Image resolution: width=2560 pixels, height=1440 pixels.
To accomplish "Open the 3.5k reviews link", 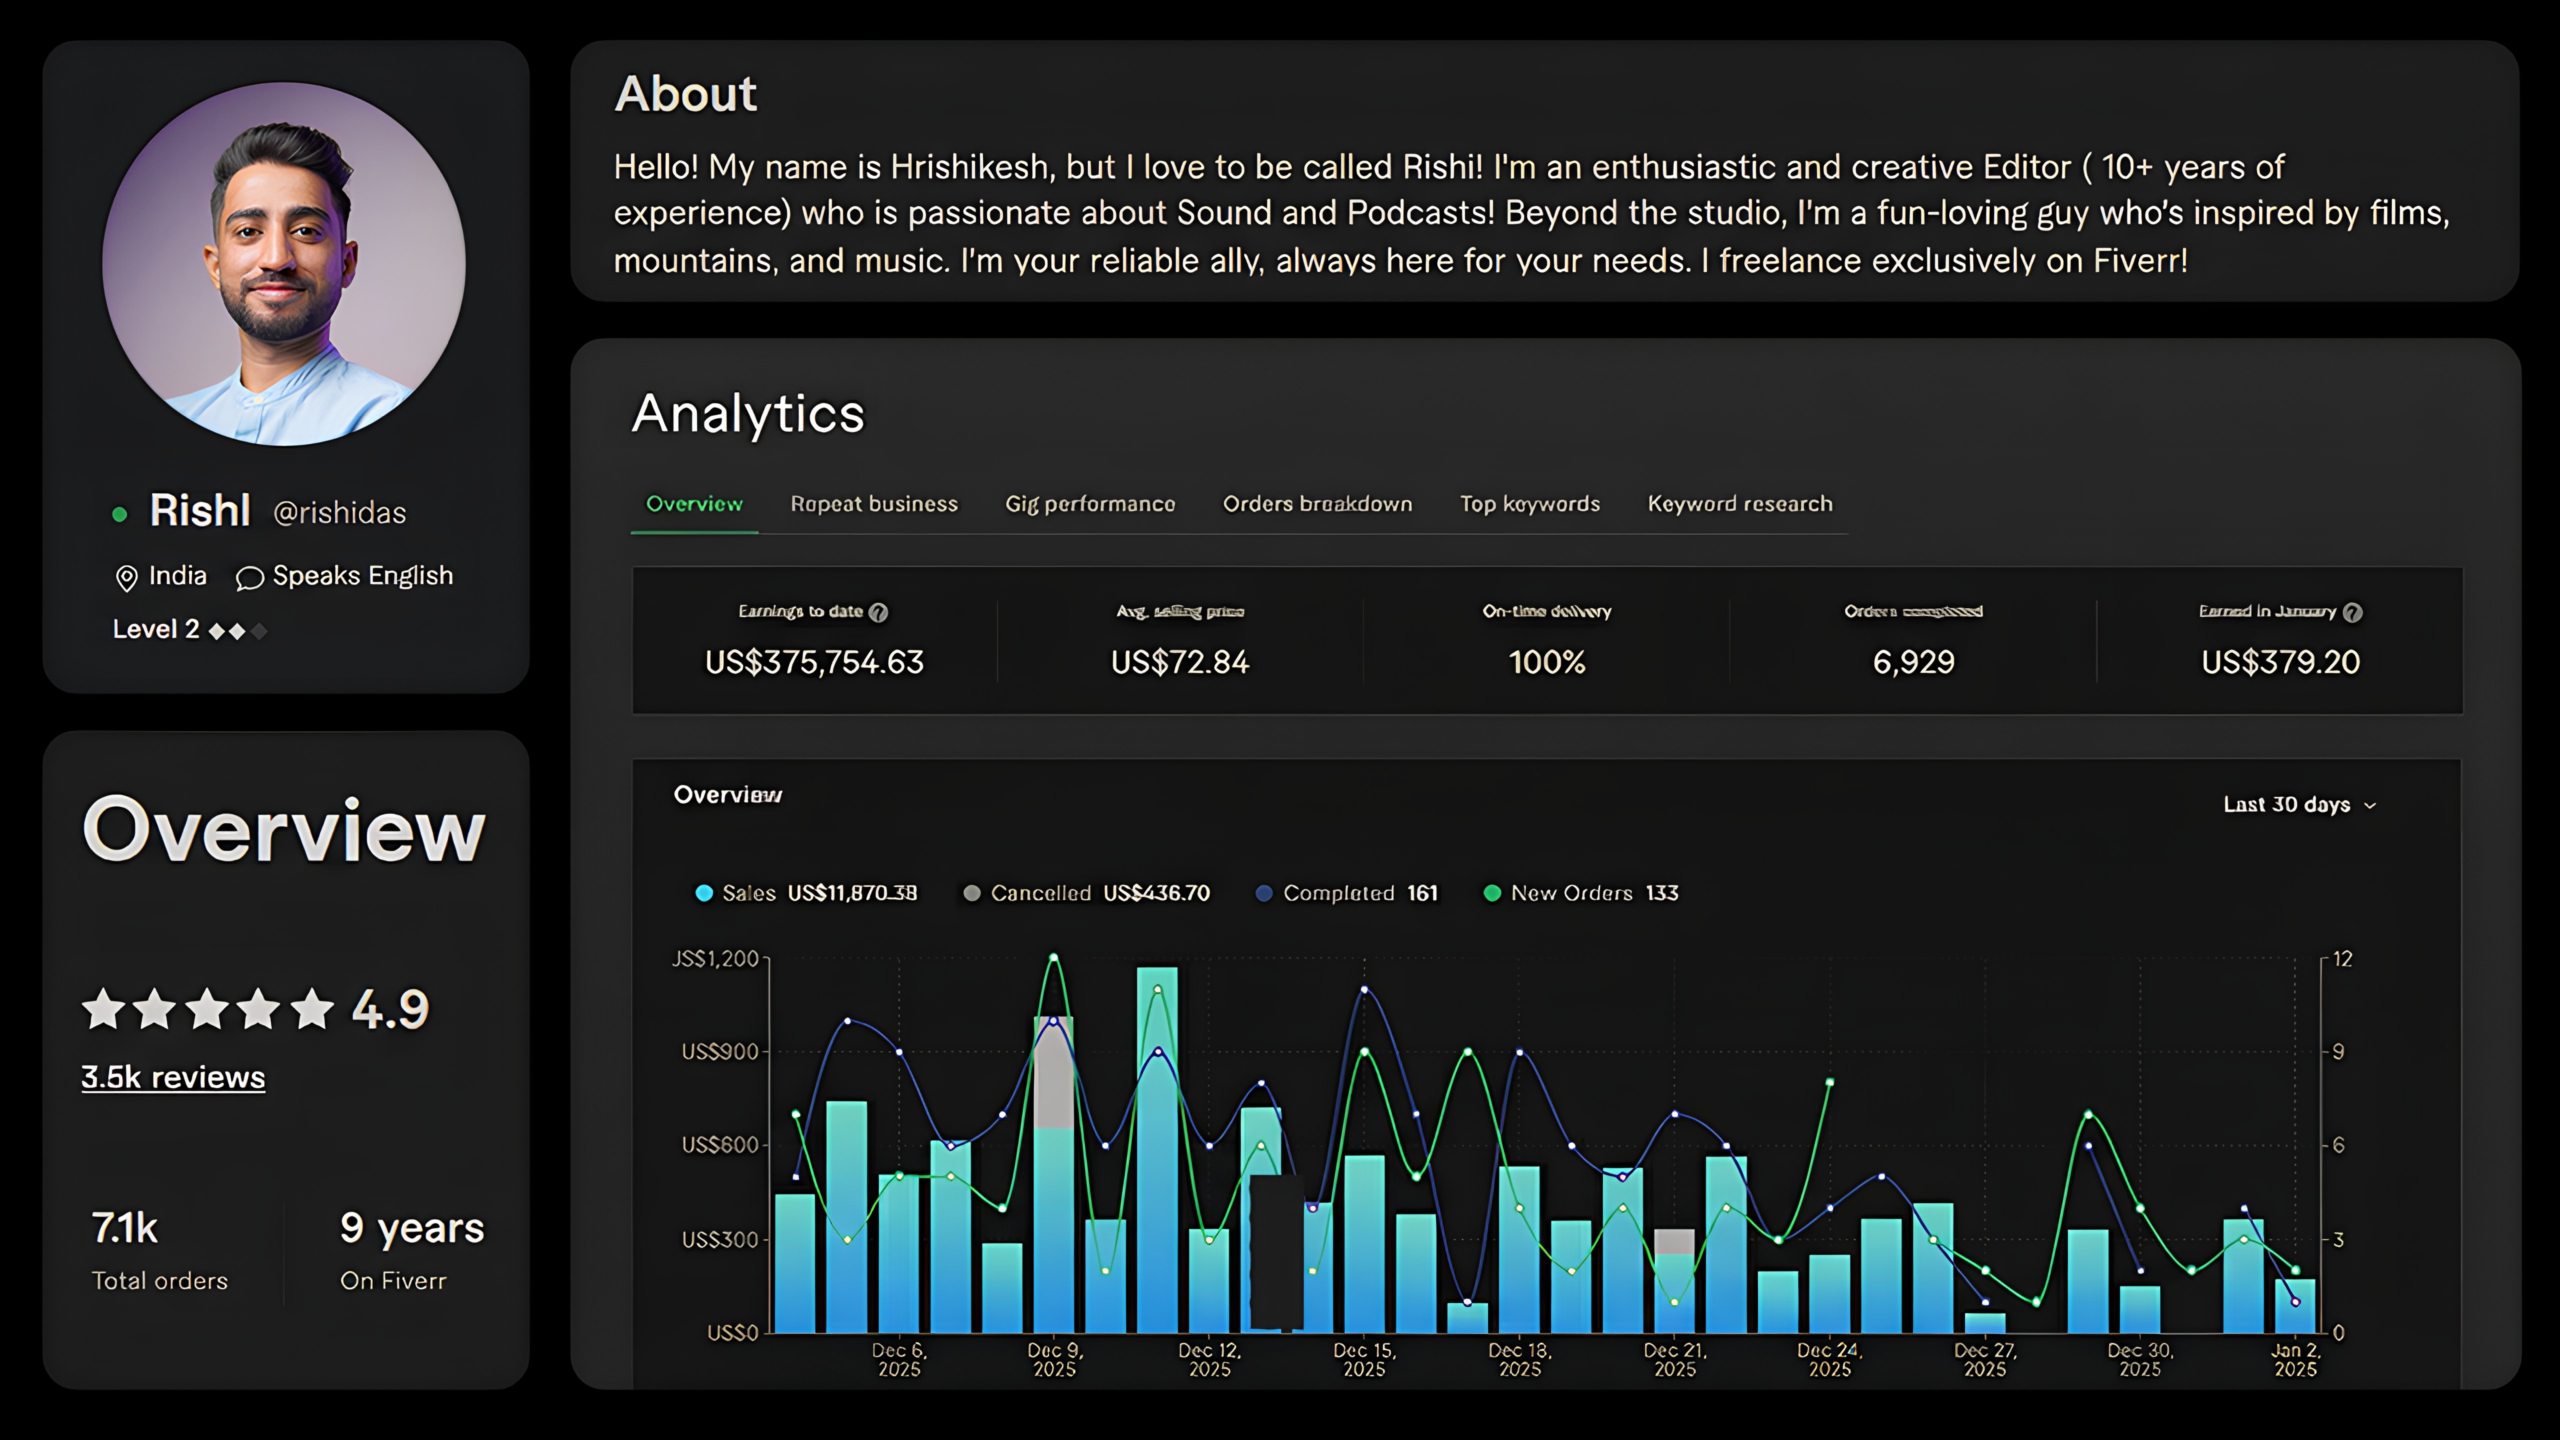I will point(173,1077).
